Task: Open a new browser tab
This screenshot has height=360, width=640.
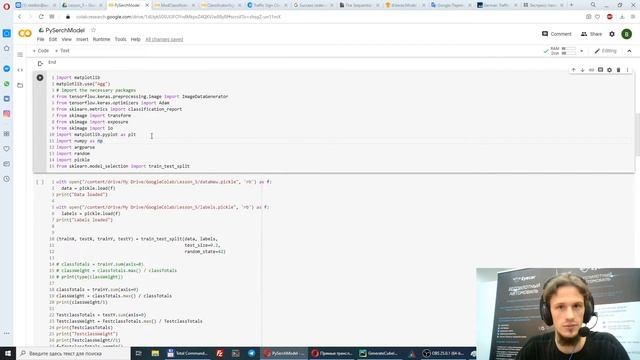Action: coord(571,5)
